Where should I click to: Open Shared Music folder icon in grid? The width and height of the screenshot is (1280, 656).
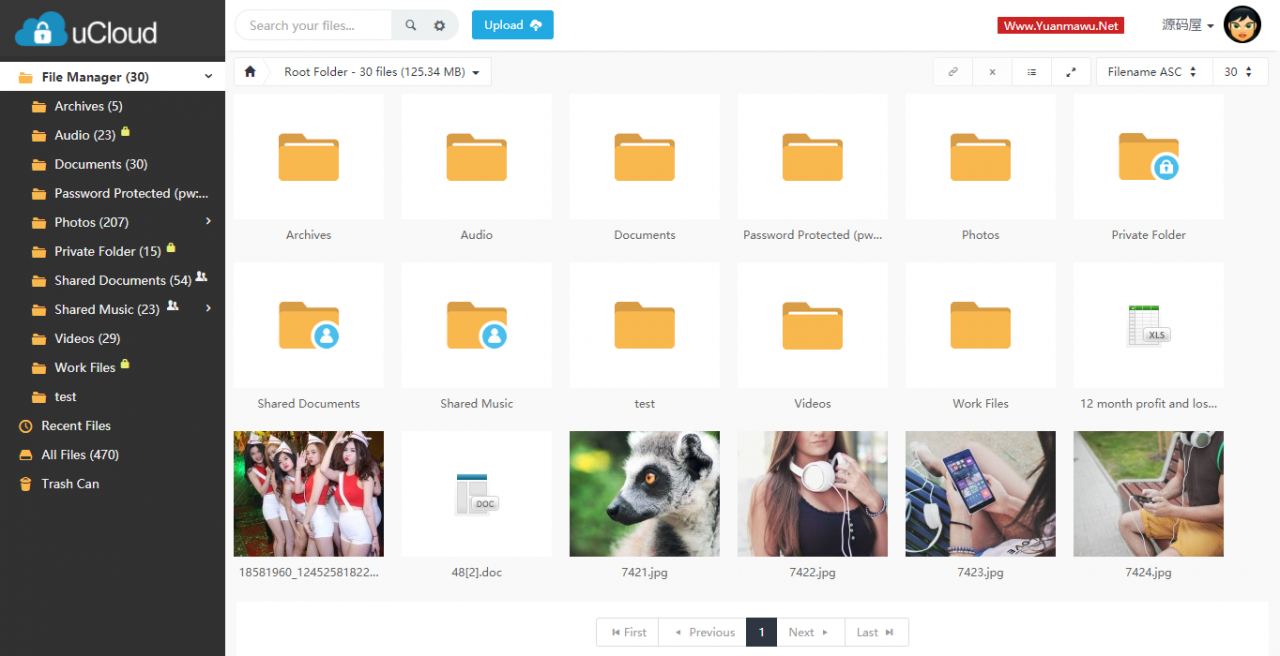(x=476, y=325)
